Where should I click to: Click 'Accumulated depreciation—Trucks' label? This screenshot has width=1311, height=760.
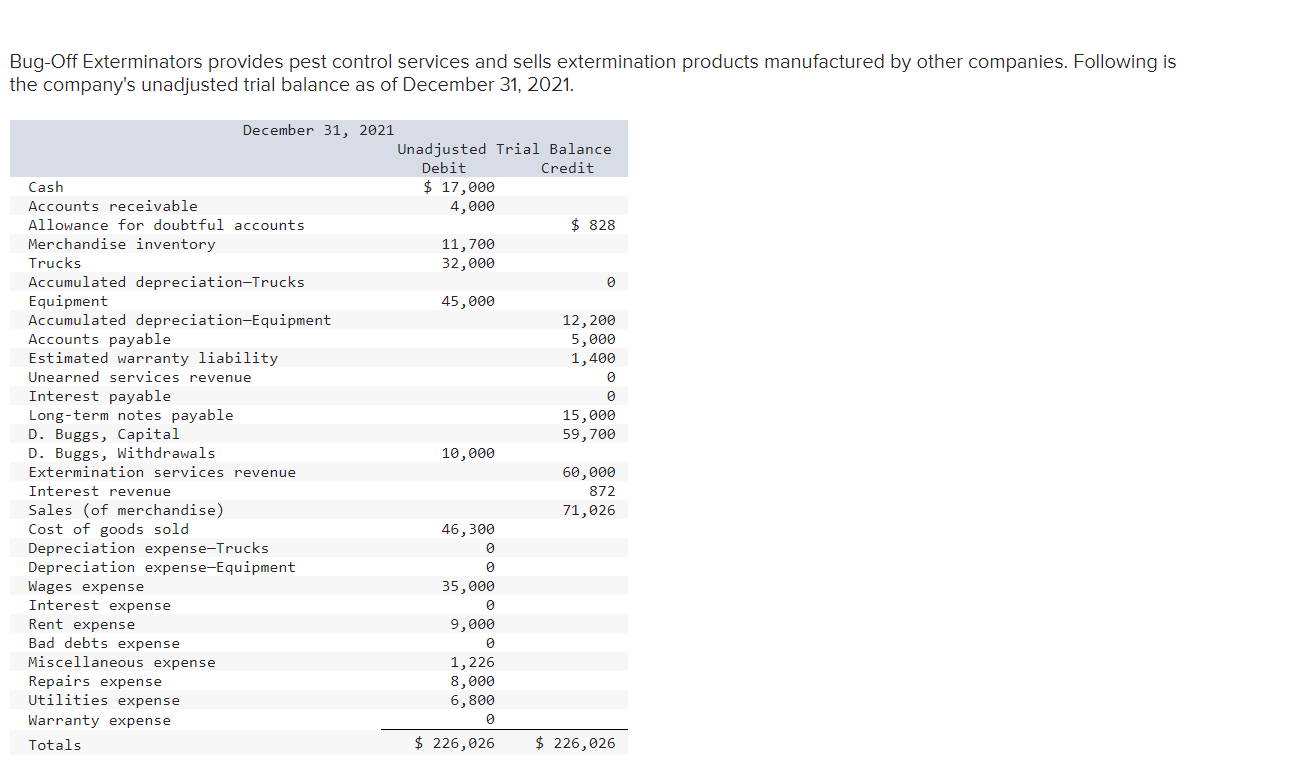tap(166, 282)
